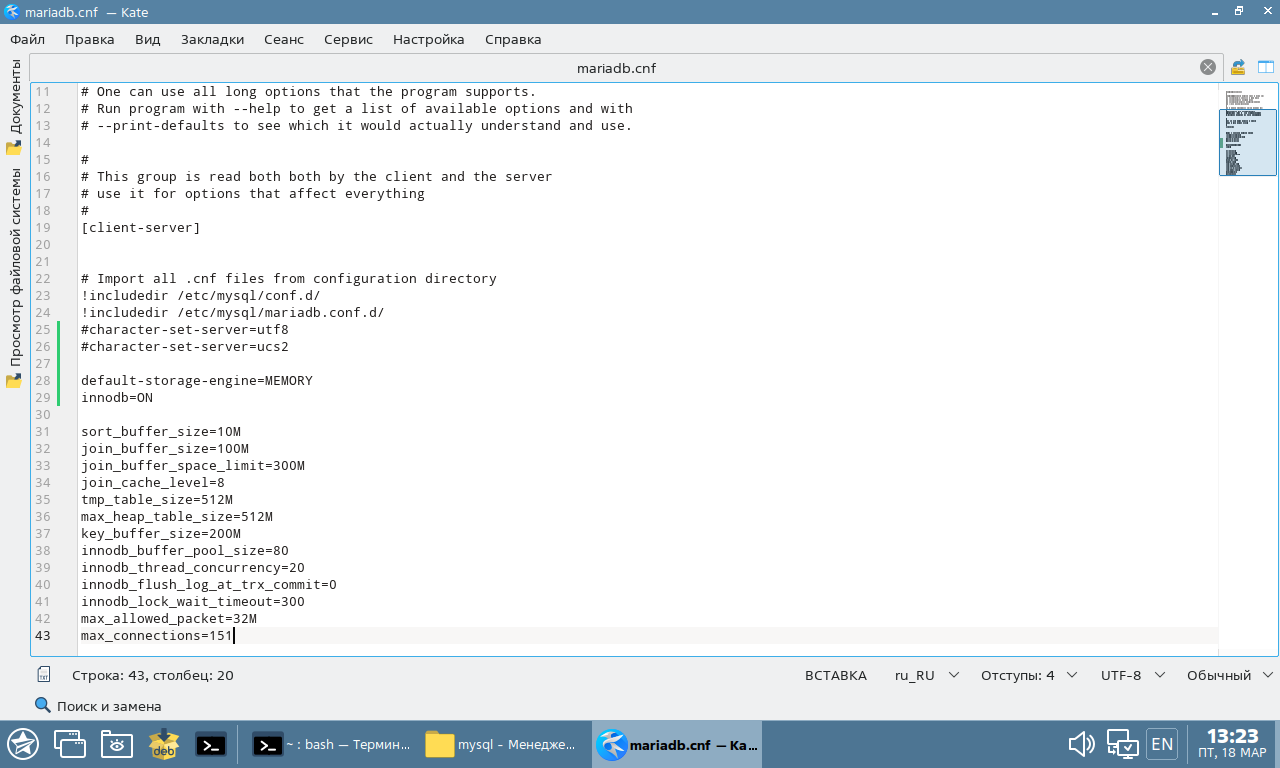The width and height of the screenshot is (1280, 768).
Task: Switch to the mysql file manager taskbar window
Action: [x=503, y=744]
